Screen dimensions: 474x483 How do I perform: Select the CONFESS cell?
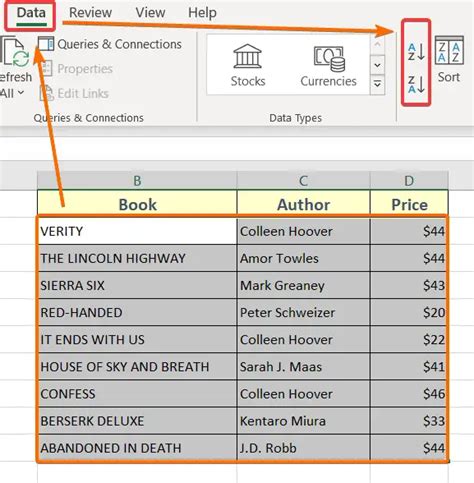[137, 394]
